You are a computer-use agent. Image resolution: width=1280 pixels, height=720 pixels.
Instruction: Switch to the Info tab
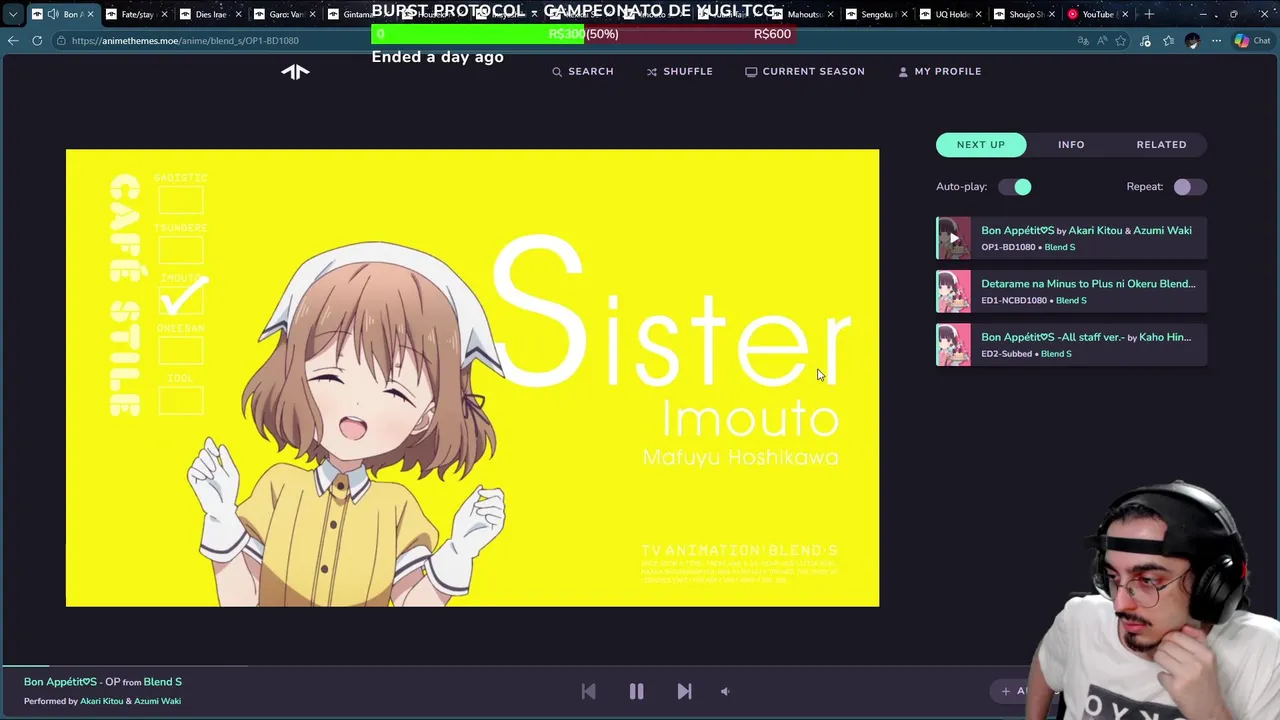[1071, 145]
